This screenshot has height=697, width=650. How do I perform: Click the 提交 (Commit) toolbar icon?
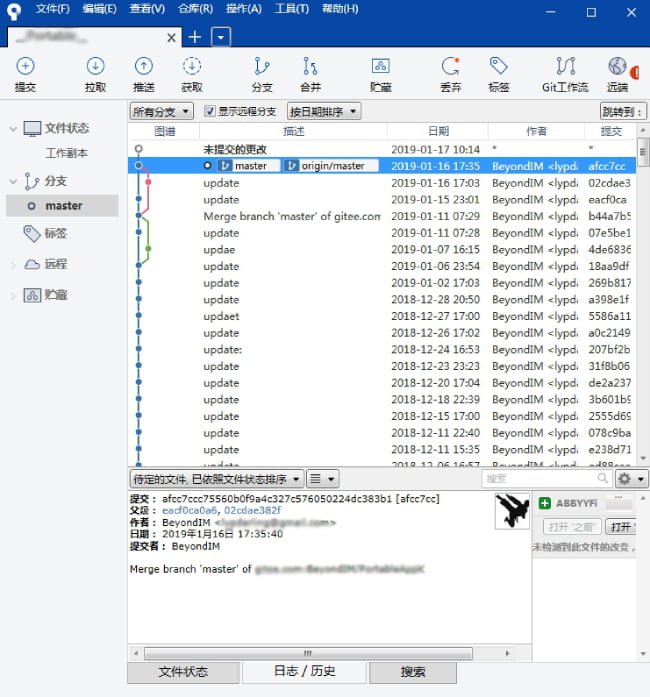pyautogui.click(x=25, y=73)
